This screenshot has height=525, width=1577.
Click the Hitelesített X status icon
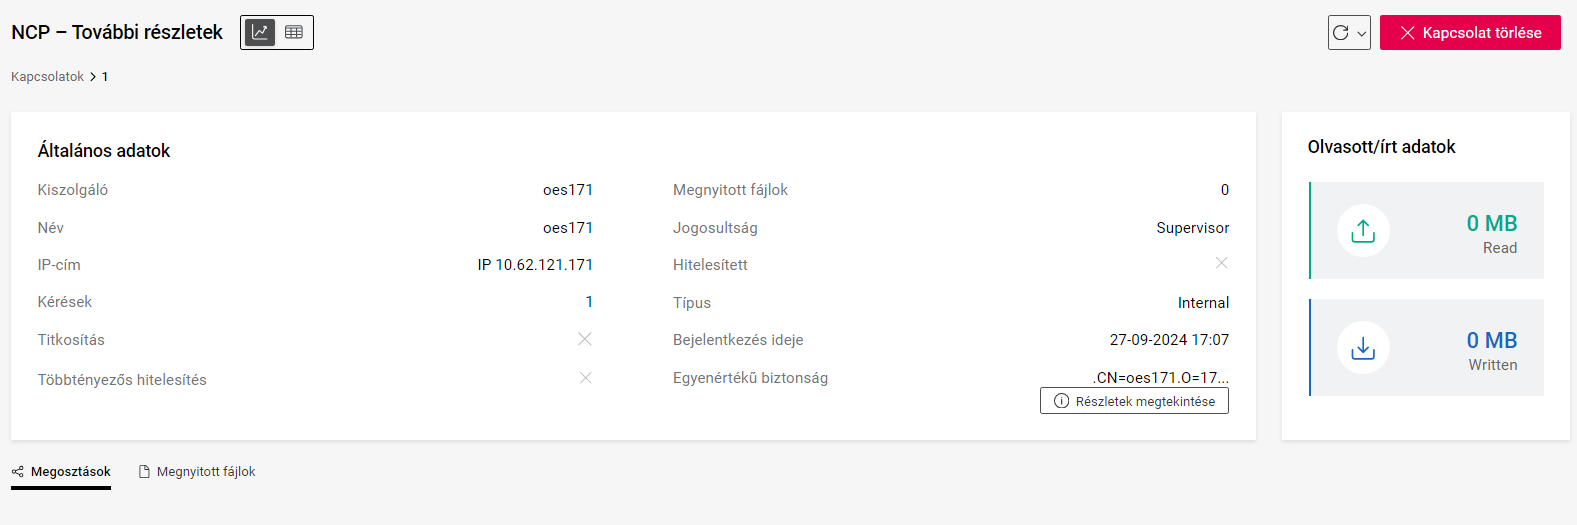point(1221,263)
